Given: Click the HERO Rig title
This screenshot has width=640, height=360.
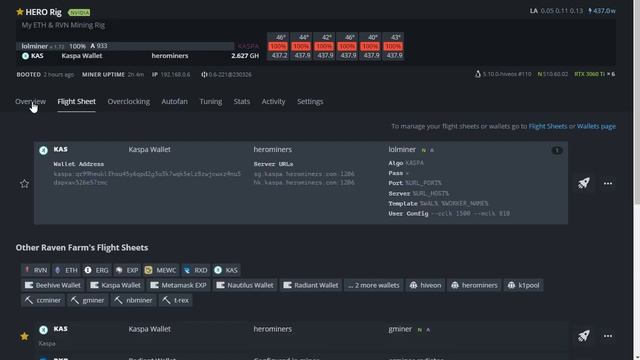Looking at the screenshot, I should [43, 12].
